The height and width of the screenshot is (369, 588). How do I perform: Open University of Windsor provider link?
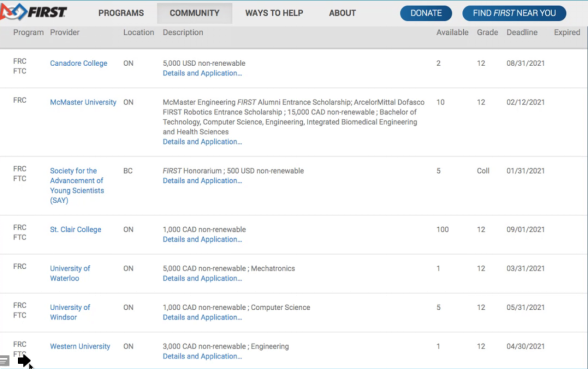click(x=70, y=312)
